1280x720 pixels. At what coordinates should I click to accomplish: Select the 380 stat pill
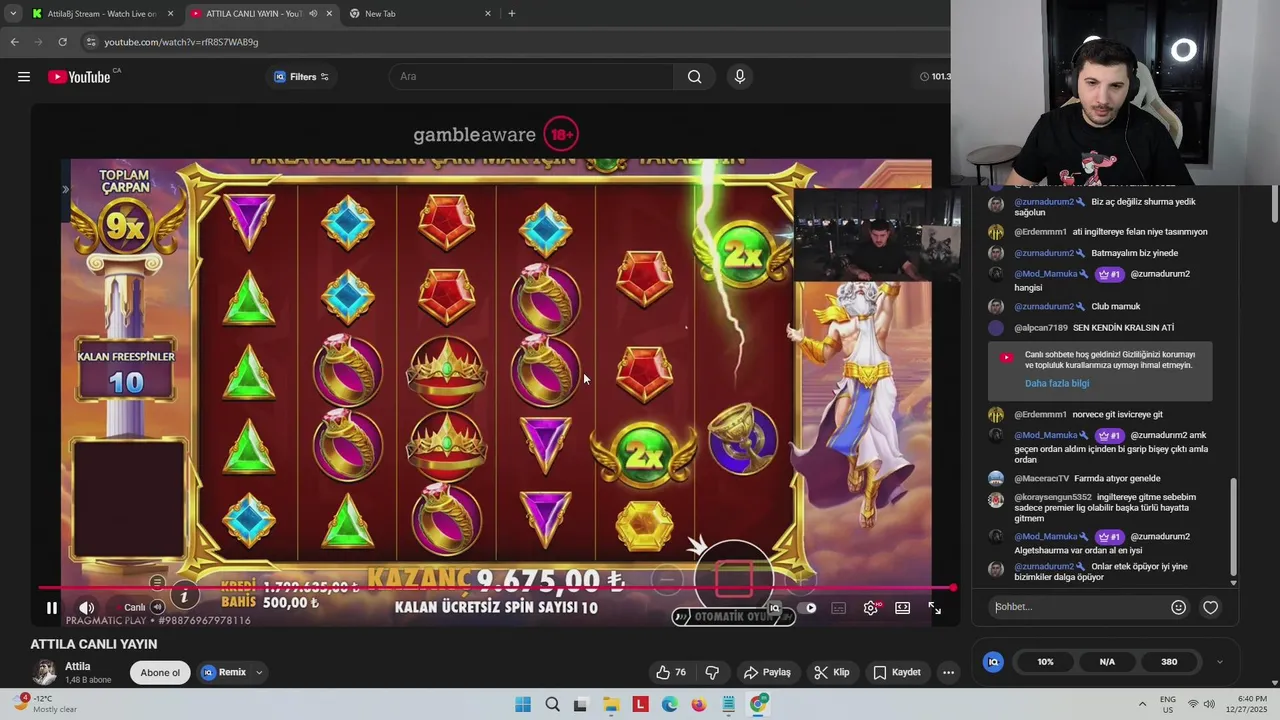[x=1169, y=662]
